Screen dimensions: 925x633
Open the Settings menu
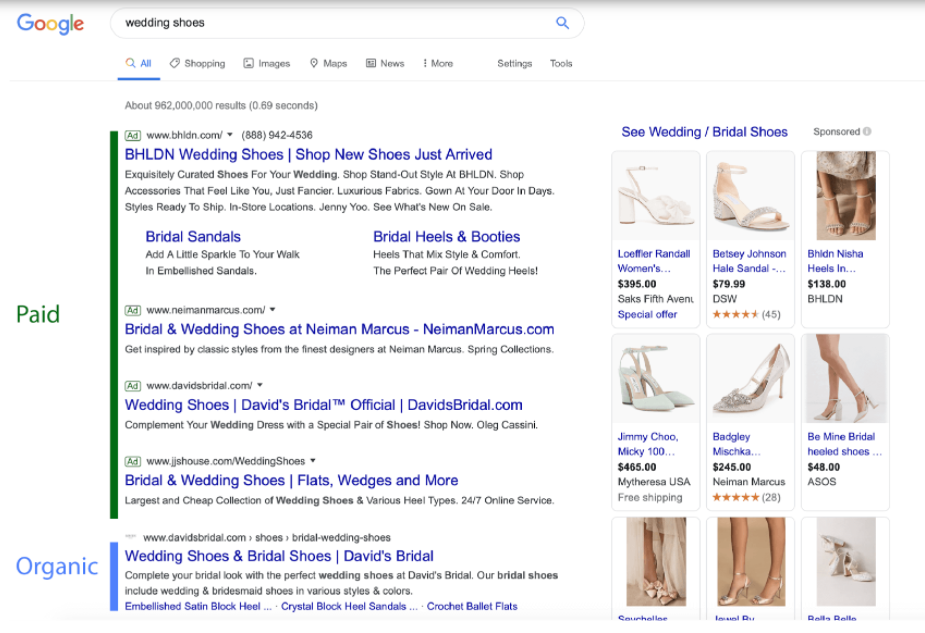tap(514, 63)
